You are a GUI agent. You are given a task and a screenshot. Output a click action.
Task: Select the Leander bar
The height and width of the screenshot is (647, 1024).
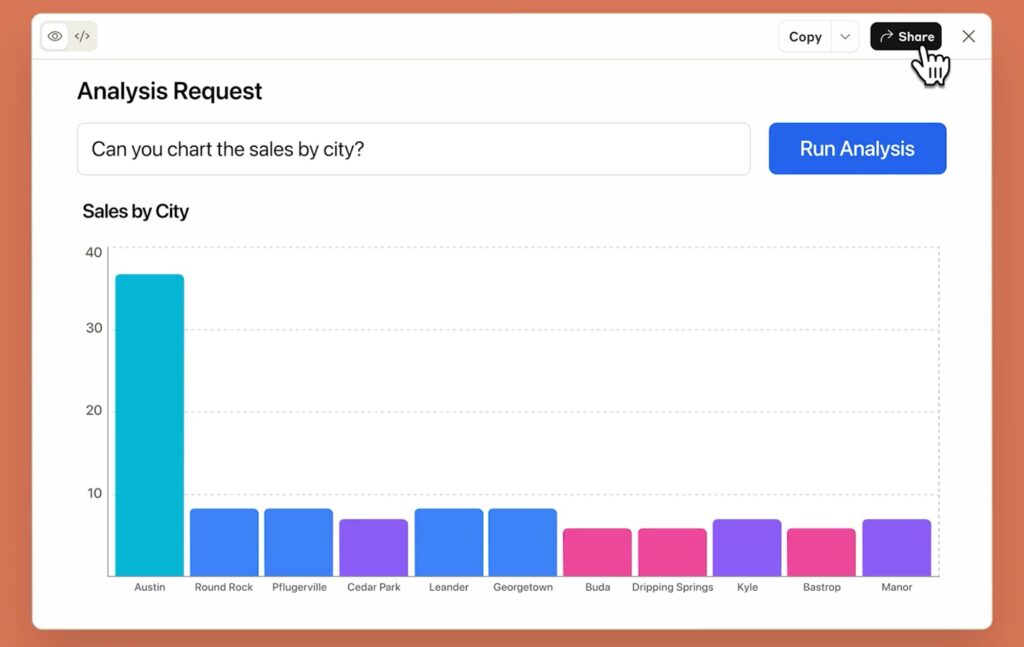tap(449, 543)
